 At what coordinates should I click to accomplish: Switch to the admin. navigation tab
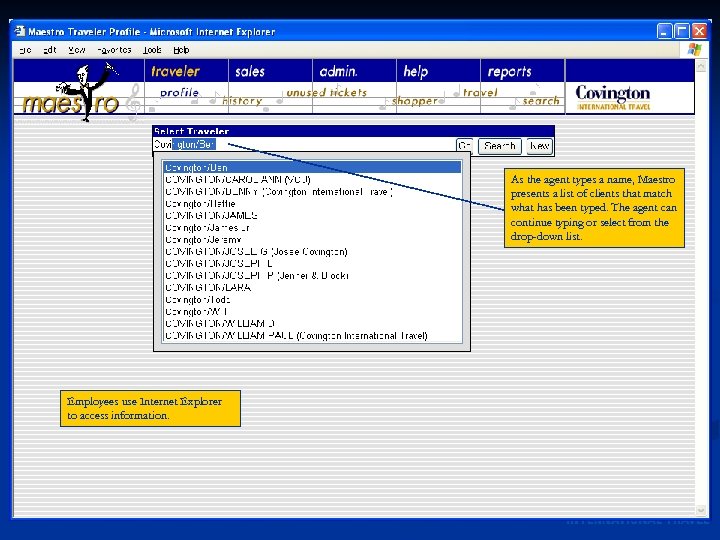(338, 71)
